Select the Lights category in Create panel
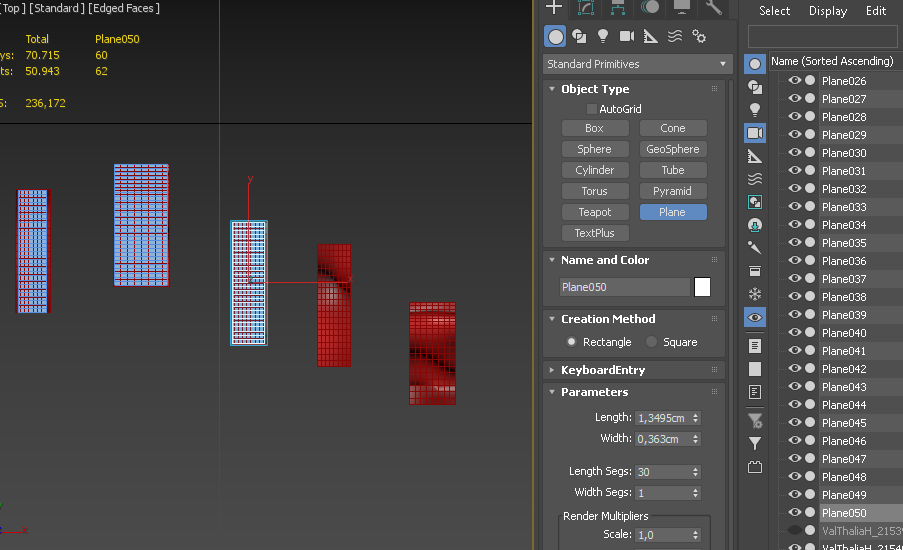The image size is (903, 550). point(603,36)
